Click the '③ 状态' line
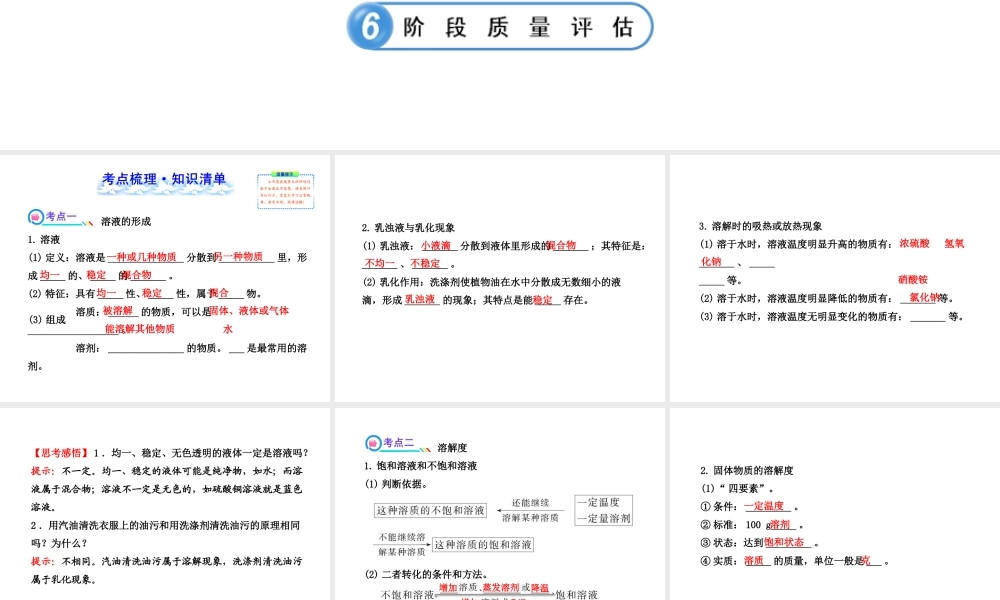The height and width of the screenshot is (600, 1000). 760,543
